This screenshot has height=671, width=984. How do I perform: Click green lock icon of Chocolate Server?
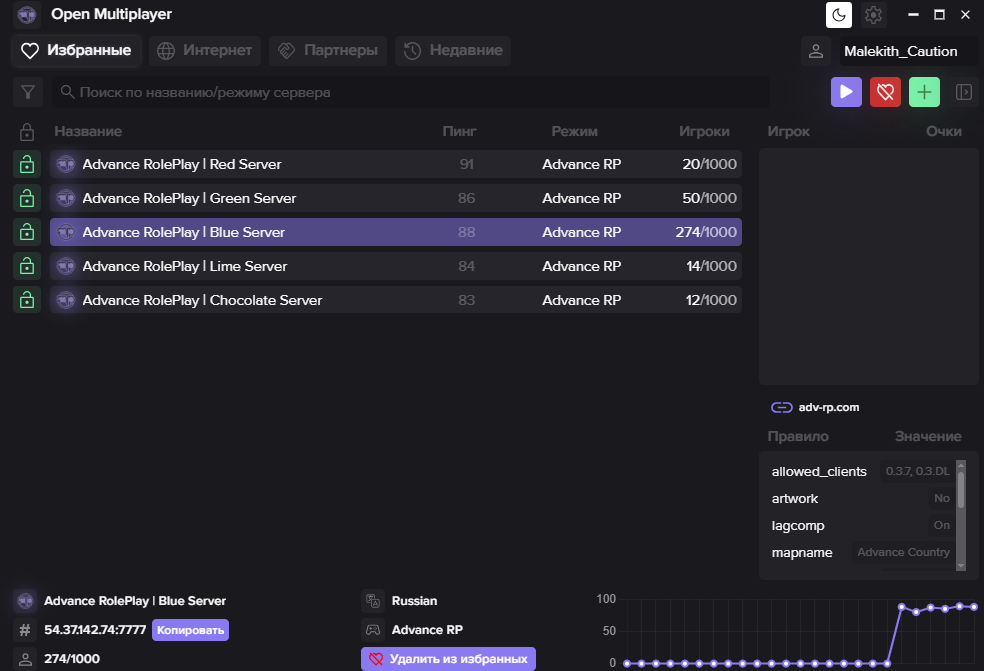[x=26, y=300]
